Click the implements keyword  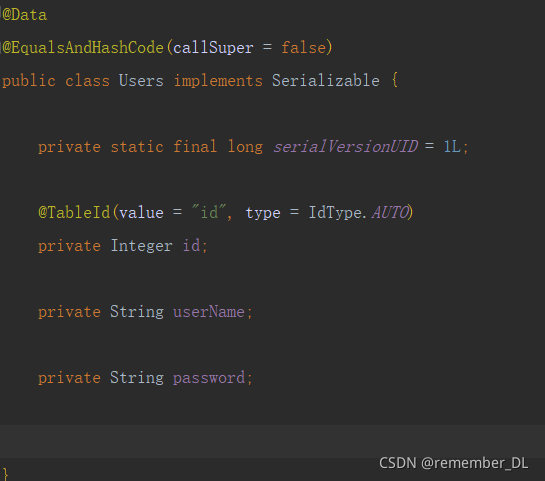coord(218,81)
